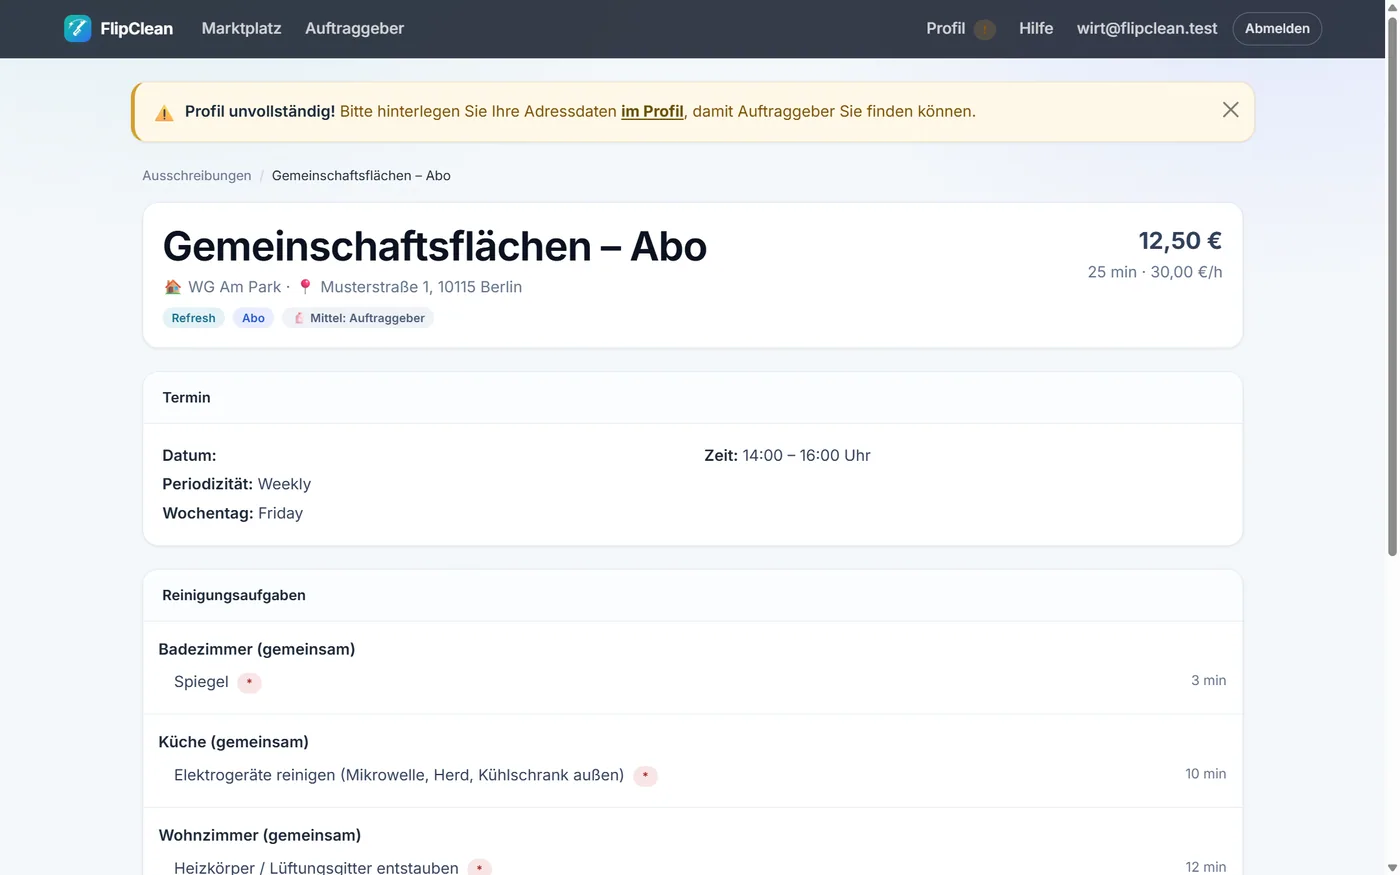The width and height of the screenshot is (1400, 875).
Task: Click the '25 min · 30,00 €/h' text
Action: (x=1155, y=272)
